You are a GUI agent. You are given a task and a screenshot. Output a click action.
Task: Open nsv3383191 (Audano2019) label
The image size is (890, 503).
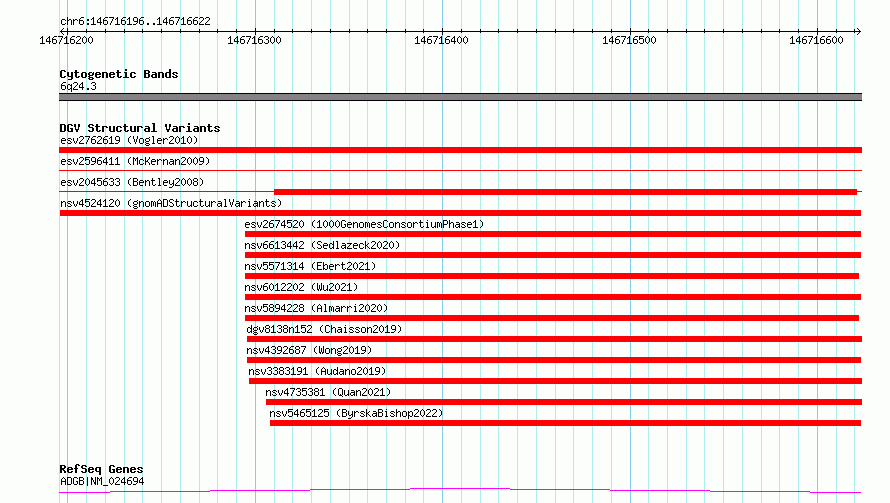pyautogui.click(x=317, y=371)
